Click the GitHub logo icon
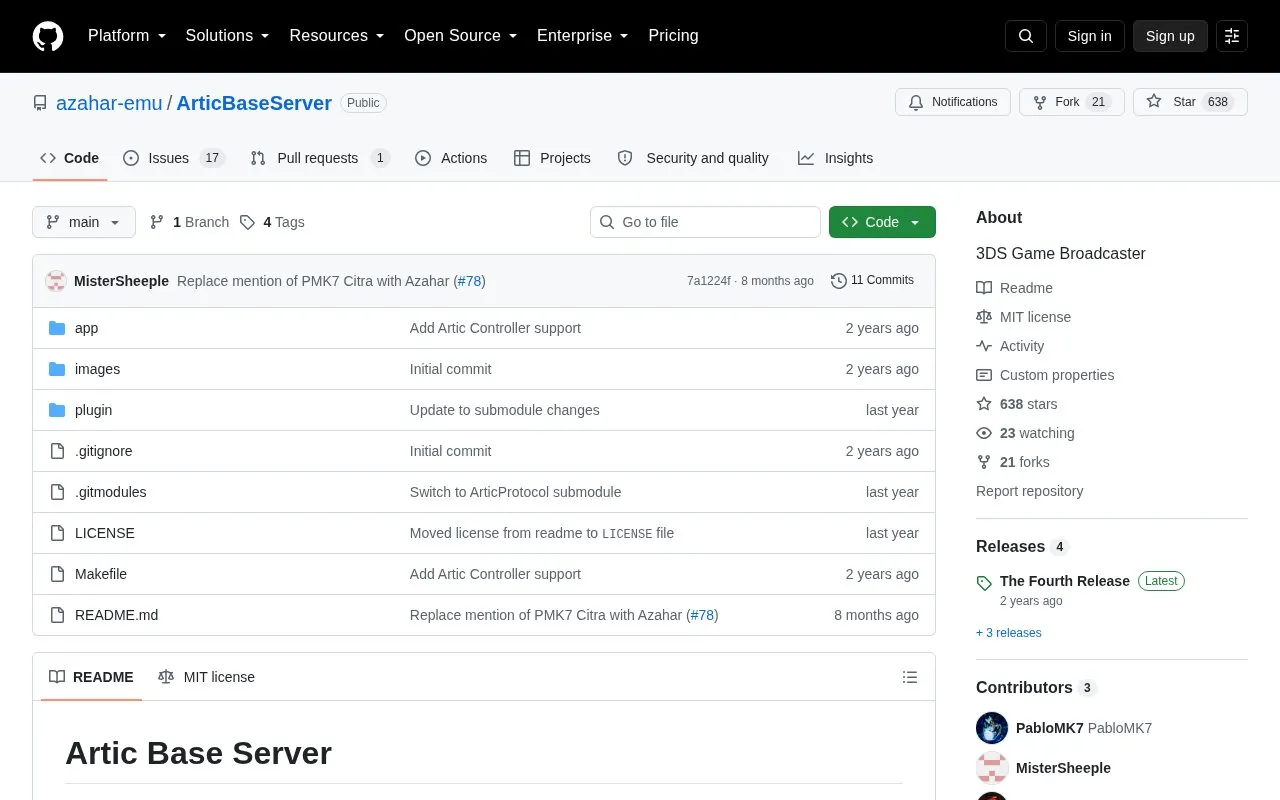Image resolution: width=1280 pixels, height=800 pixels. [48, 36]
